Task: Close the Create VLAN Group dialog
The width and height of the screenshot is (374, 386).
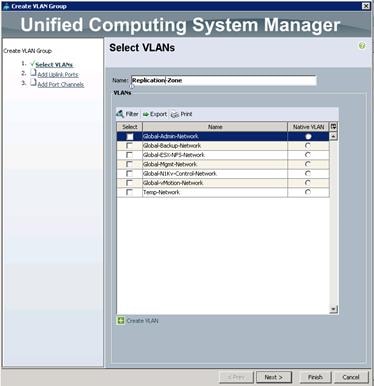Action: click(366, 6)
